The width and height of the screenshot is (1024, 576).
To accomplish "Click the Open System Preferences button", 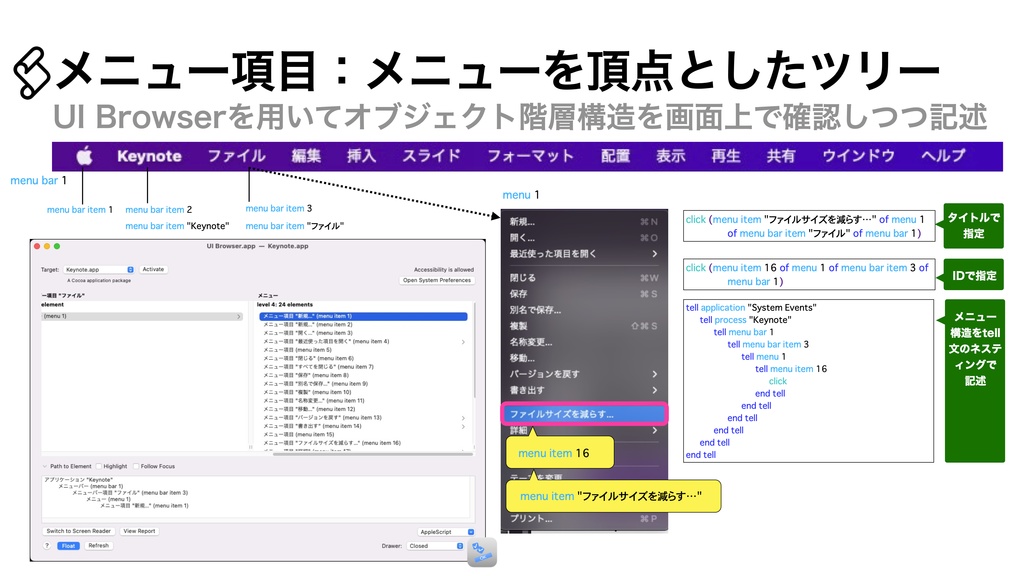I will tap(437, 280).
